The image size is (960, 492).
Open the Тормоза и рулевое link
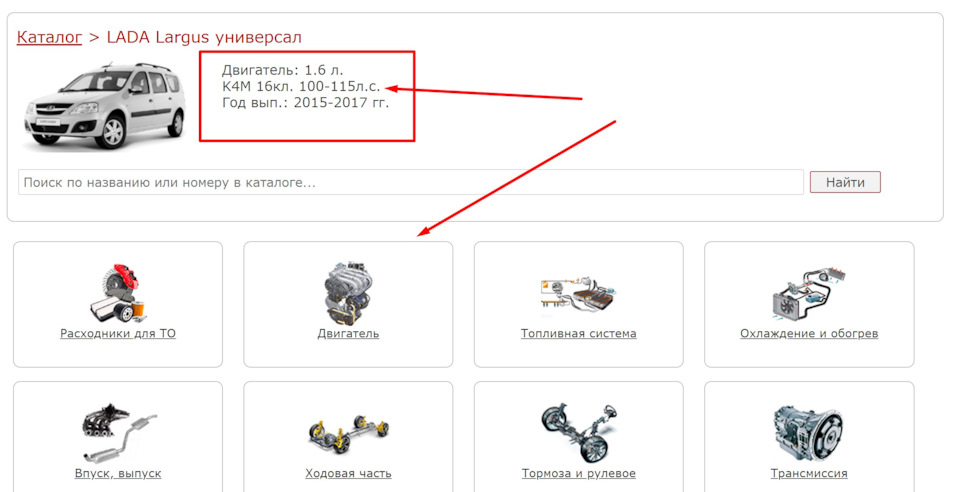click(578, 474)
